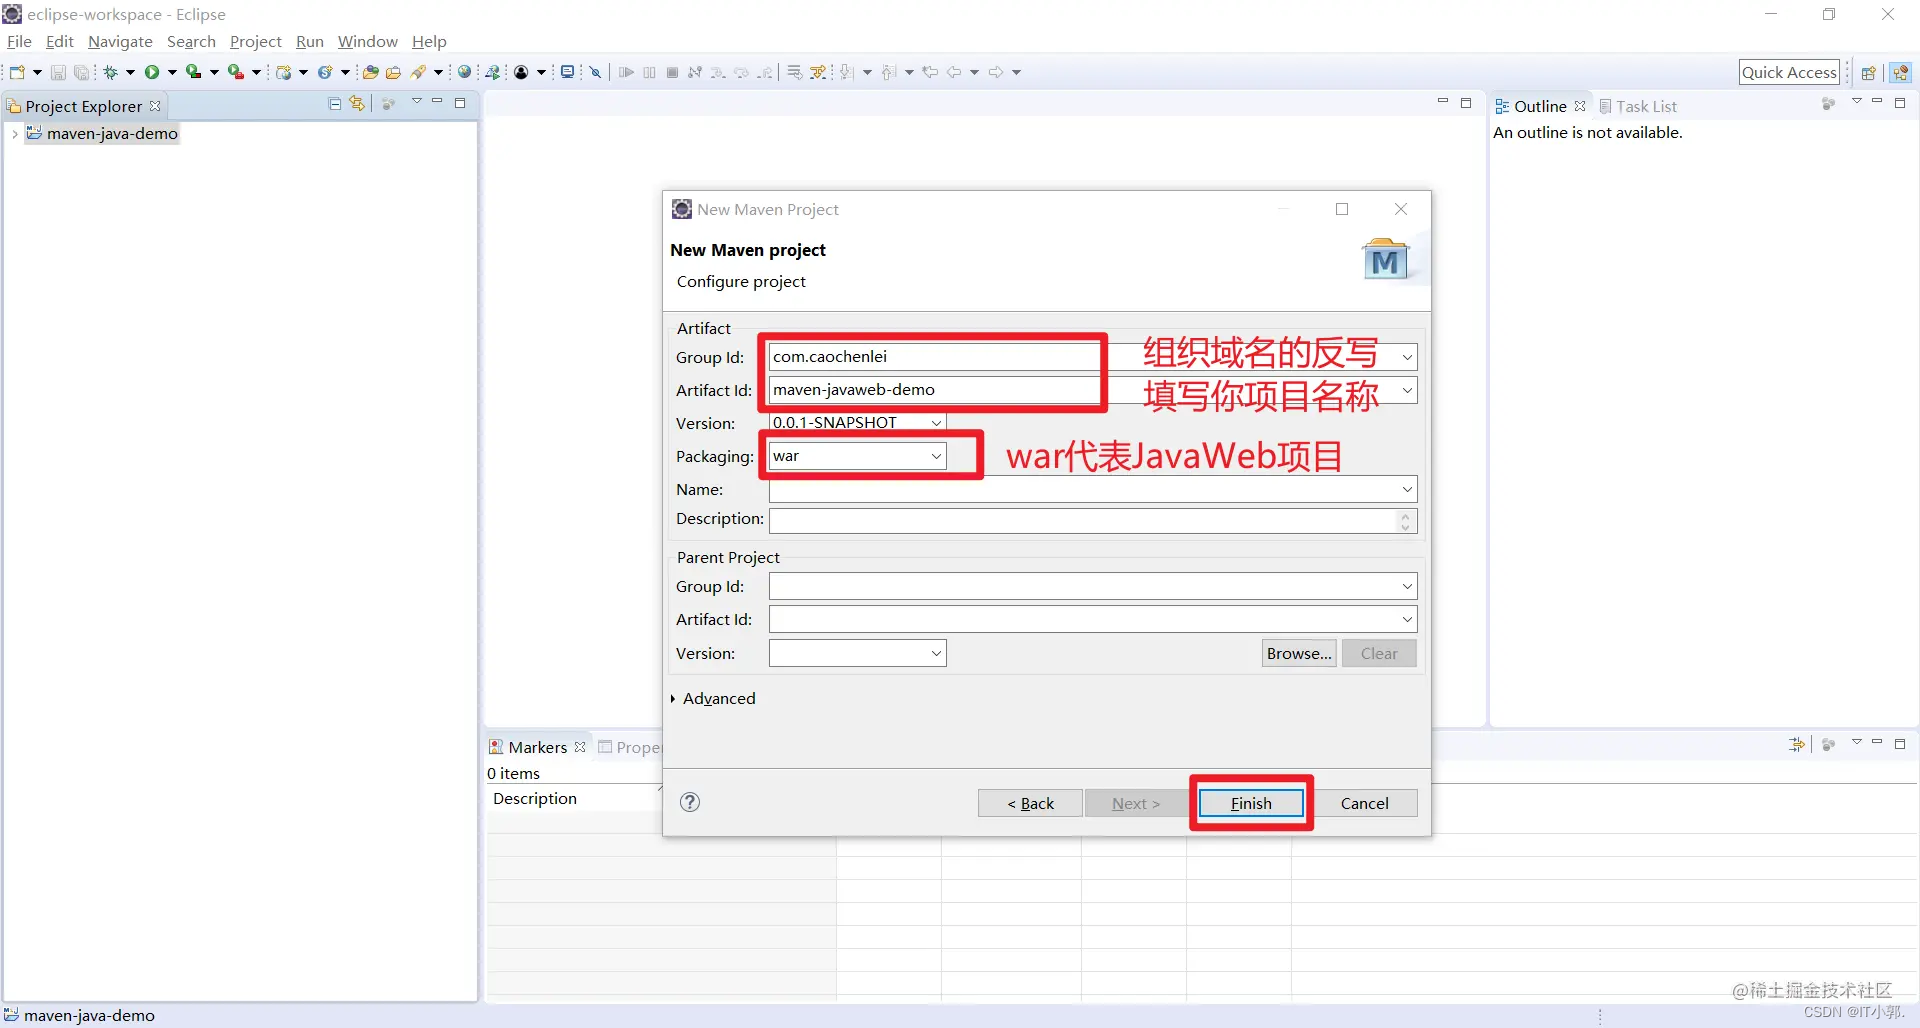The height and width of the screenshot is (1028, 1920).
Task: Open the Parent Project Artifact Id dropdown
Action: [1407, 619]
